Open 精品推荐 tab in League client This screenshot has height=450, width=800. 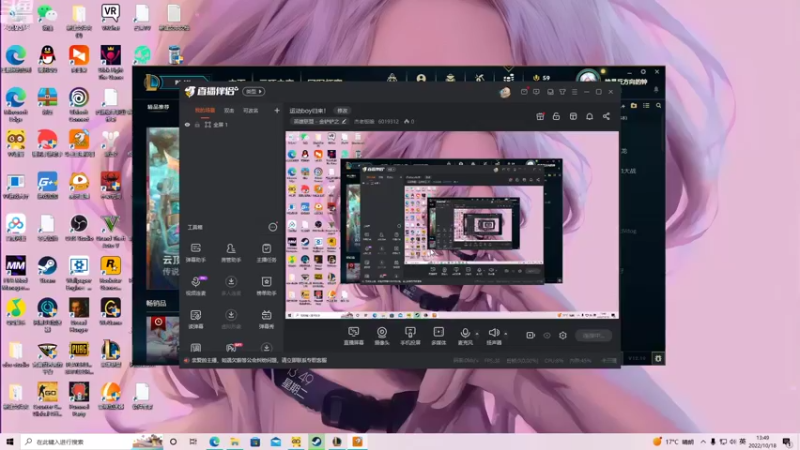click(x=158, y=107)
